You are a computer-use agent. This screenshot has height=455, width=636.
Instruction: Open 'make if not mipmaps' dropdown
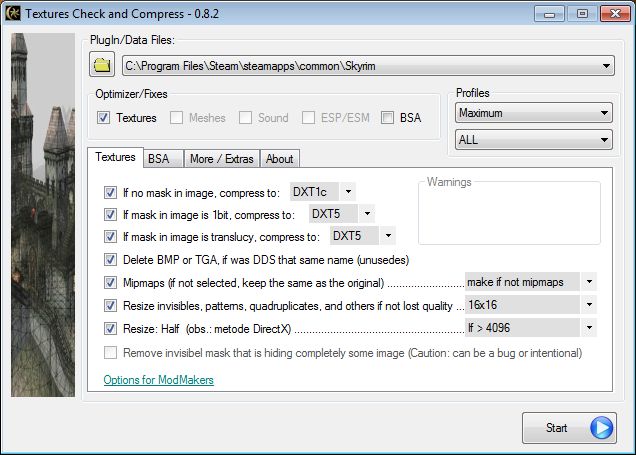coord(531,283)
